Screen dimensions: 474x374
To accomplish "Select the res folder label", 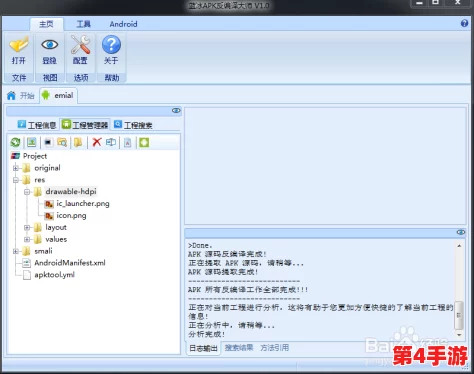I will 40,180.
